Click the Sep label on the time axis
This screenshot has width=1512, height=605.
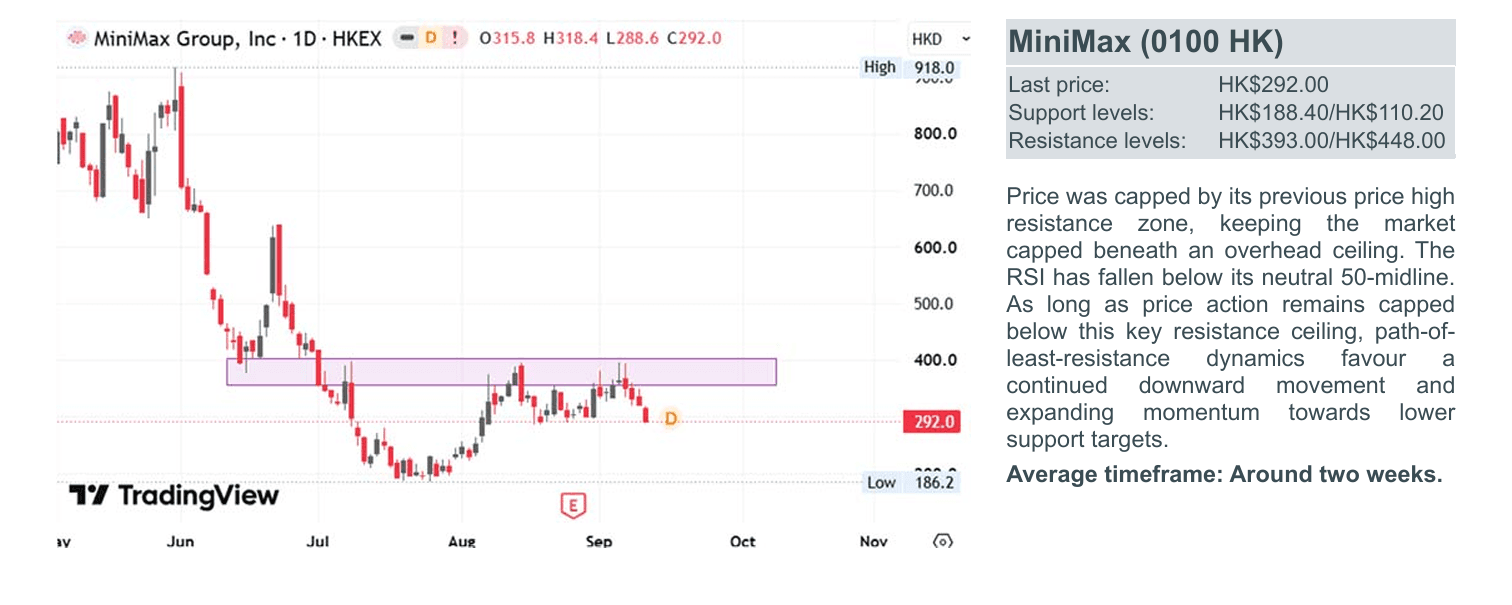click(598, 541)
